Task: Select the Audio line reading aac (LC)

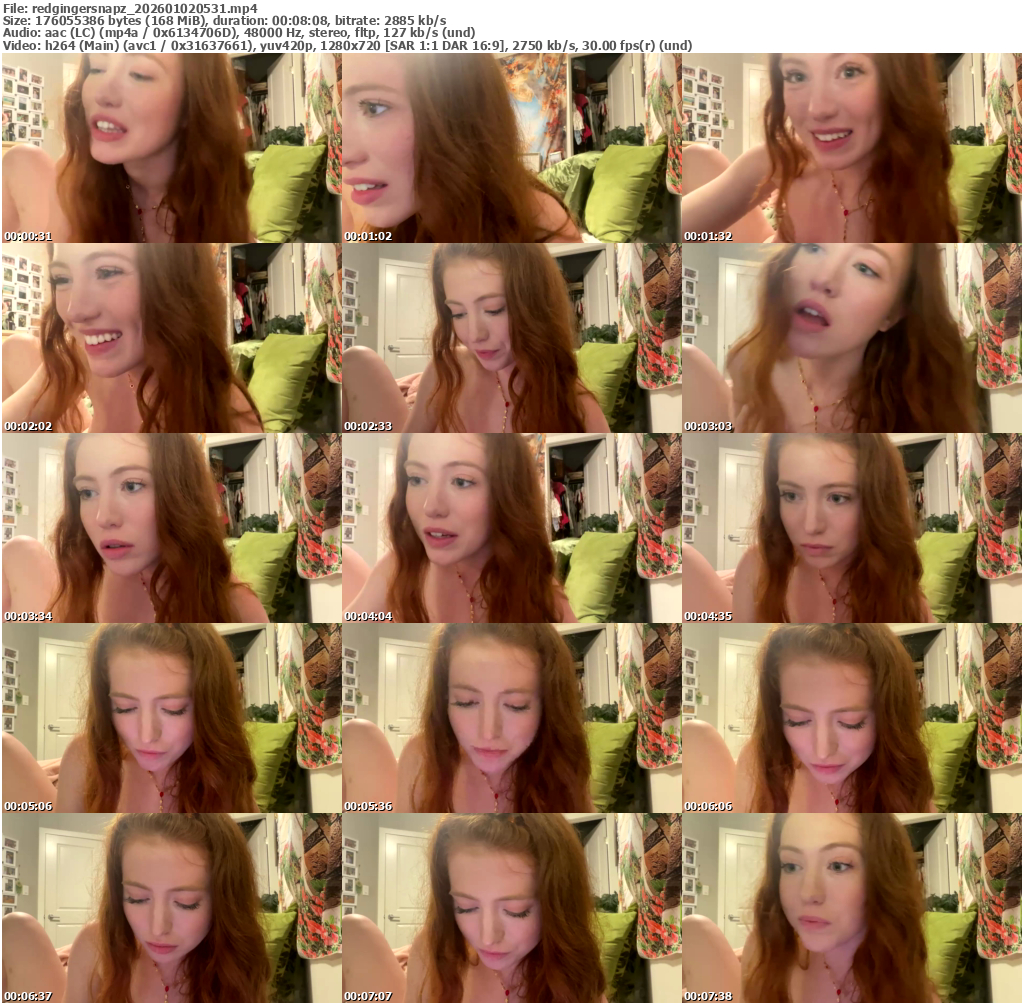Action: click(x=239, y=33)
